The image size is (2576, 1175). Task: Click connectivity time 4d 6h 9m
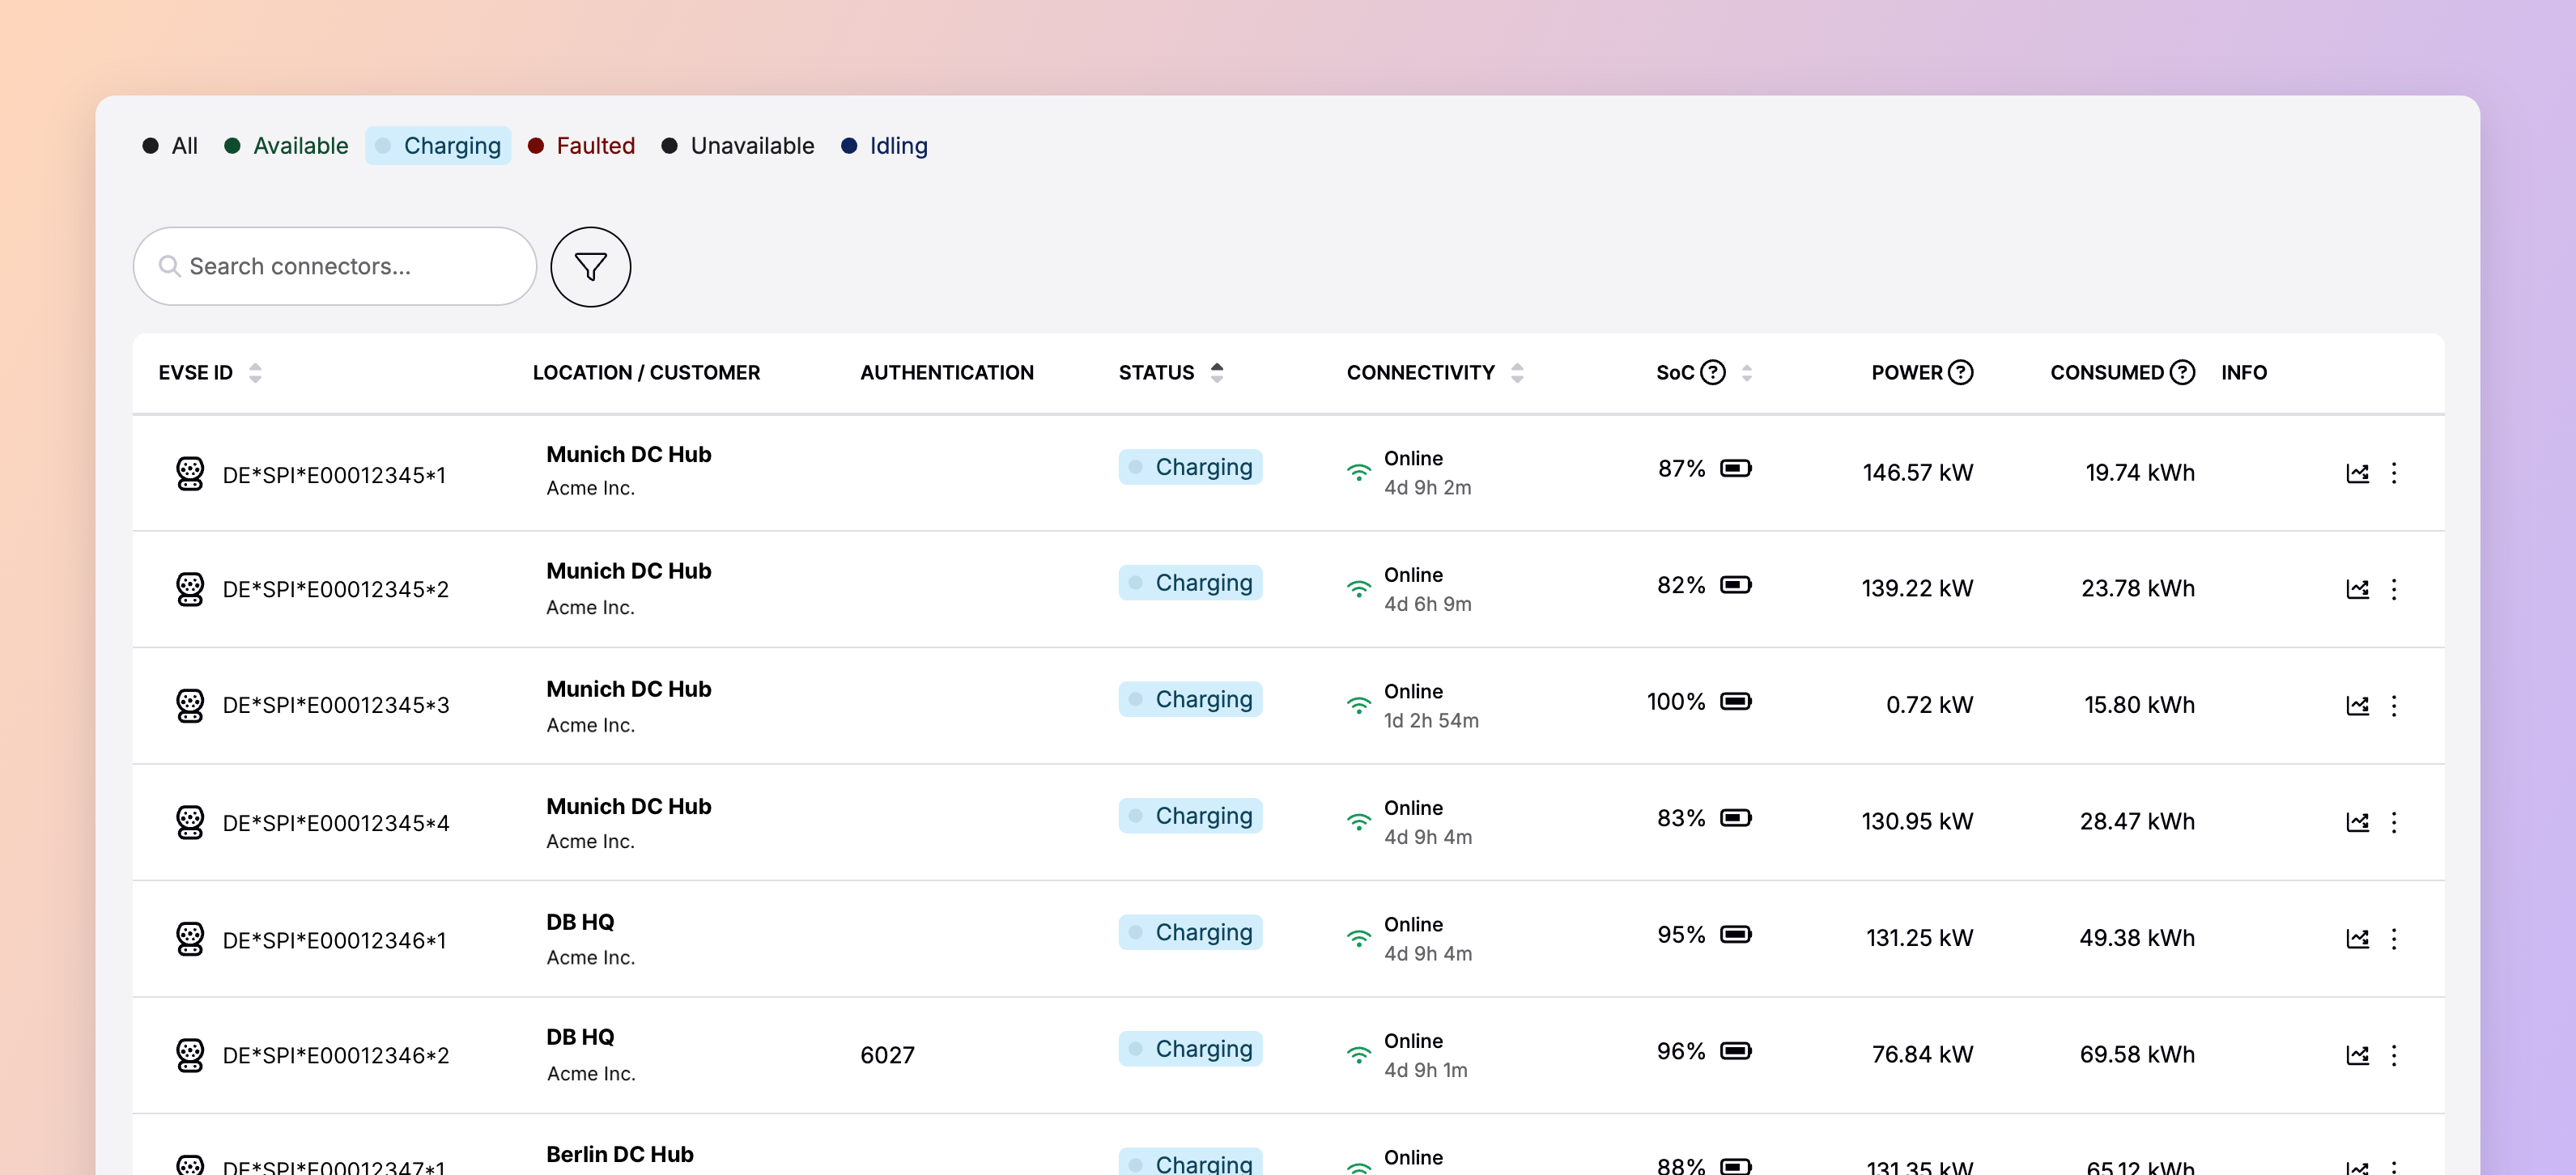(x=1427, y=604)
